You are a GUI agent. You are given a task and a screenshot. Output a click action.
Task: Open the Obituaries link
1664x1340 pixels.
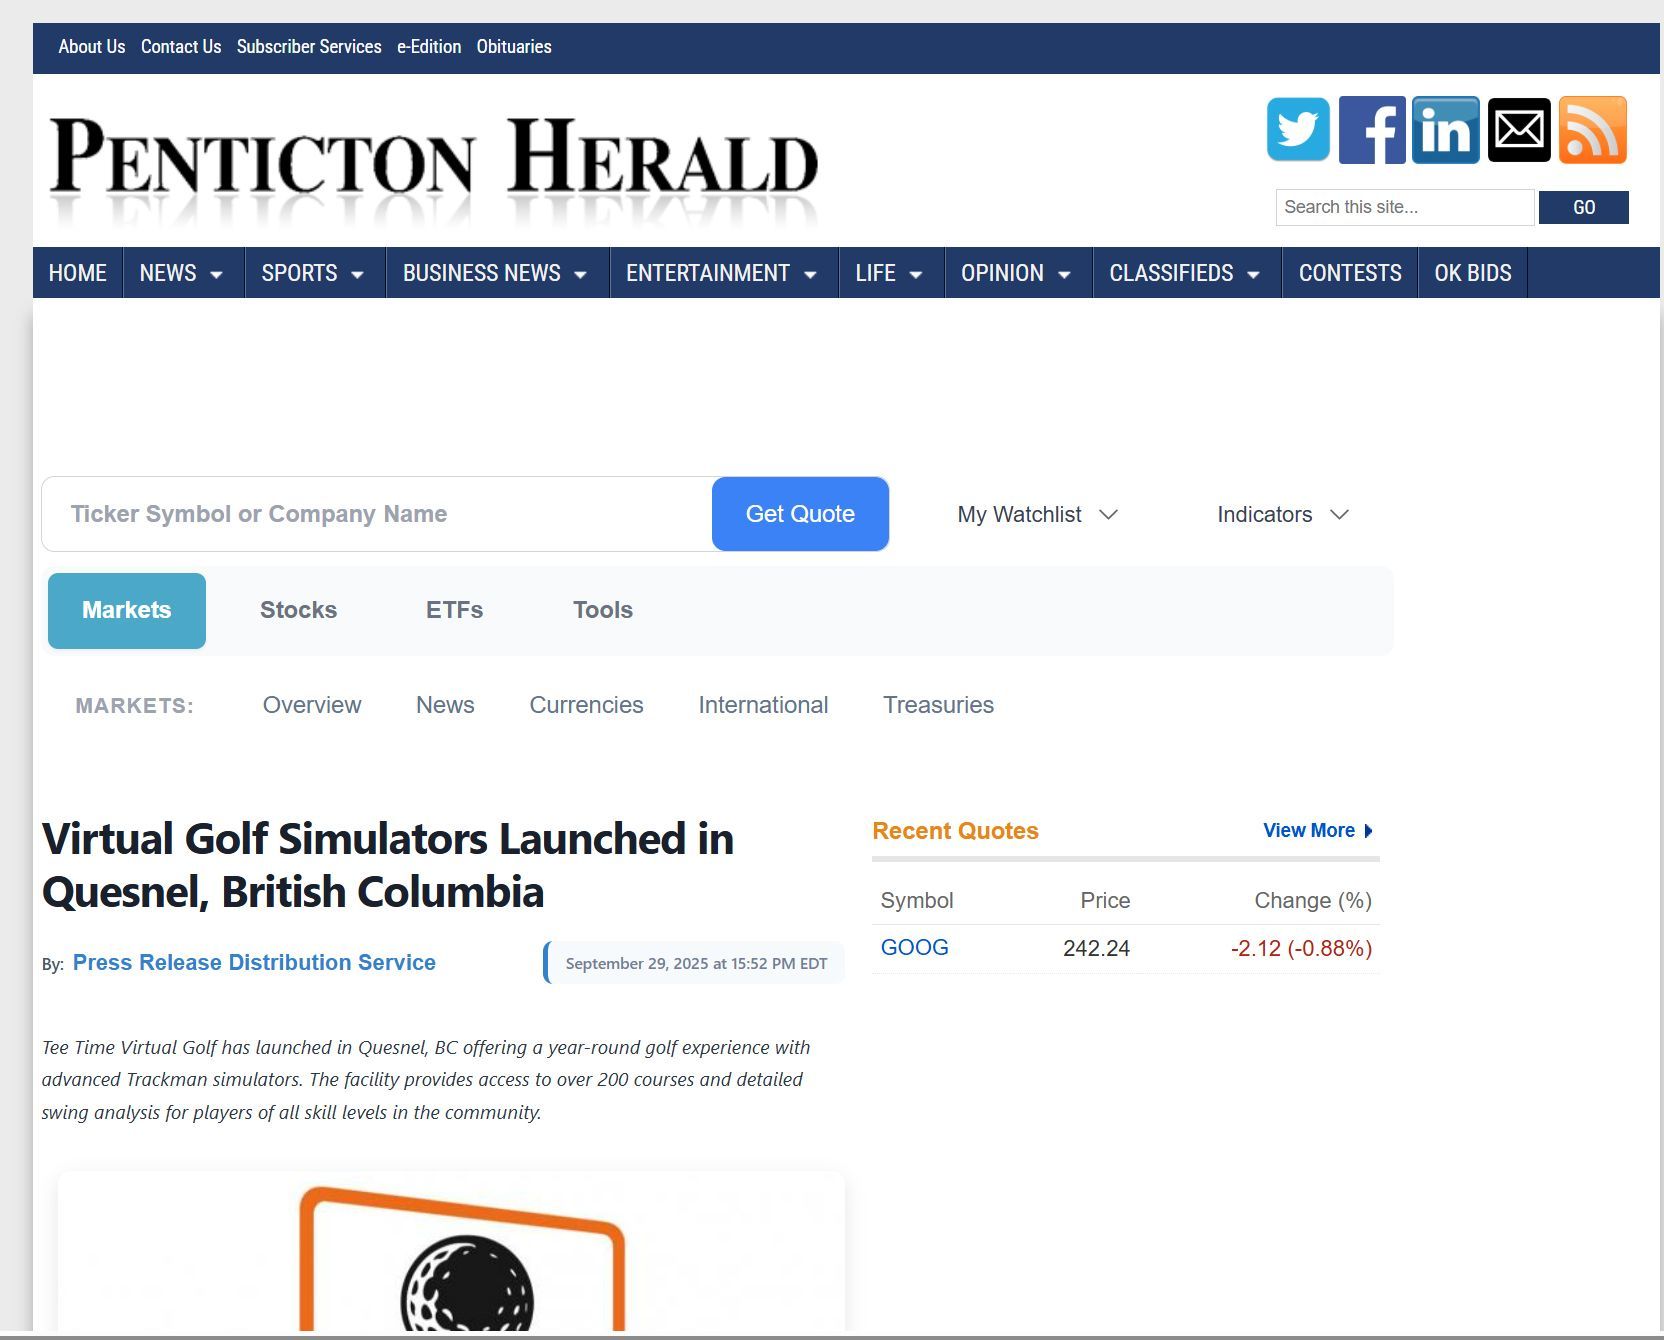[514, 47]
